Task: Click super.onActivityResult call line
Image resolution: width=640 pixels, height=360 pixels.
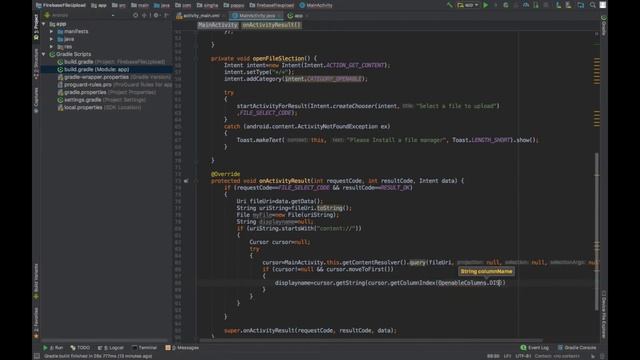Action: 310,331
